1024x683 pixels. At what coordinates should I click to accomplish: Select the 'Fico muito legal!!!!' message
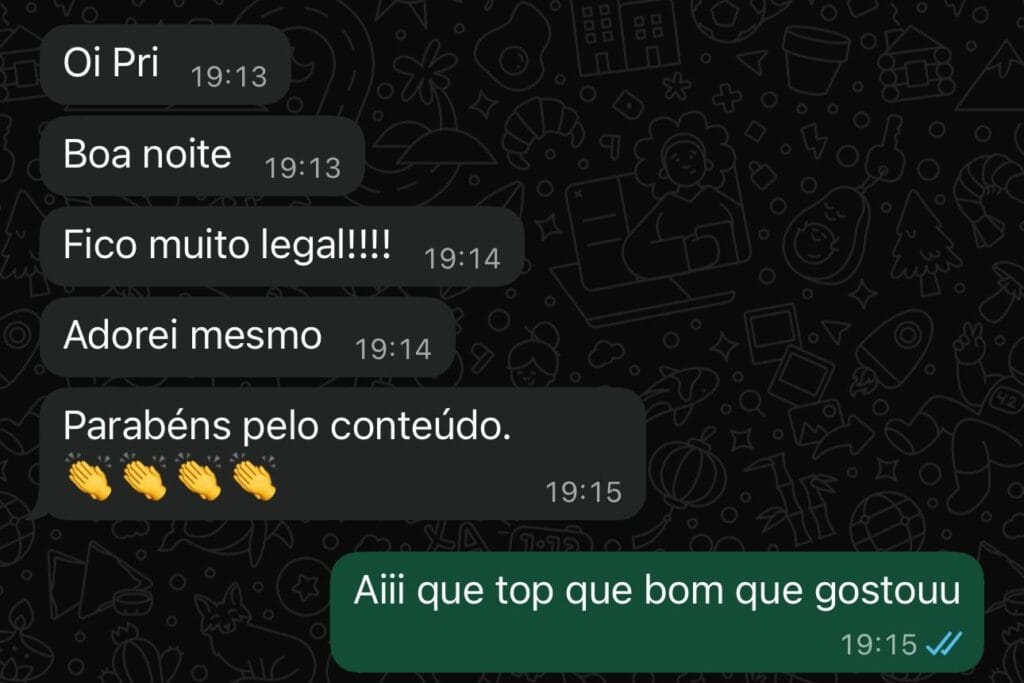click(x=282, y=247)
